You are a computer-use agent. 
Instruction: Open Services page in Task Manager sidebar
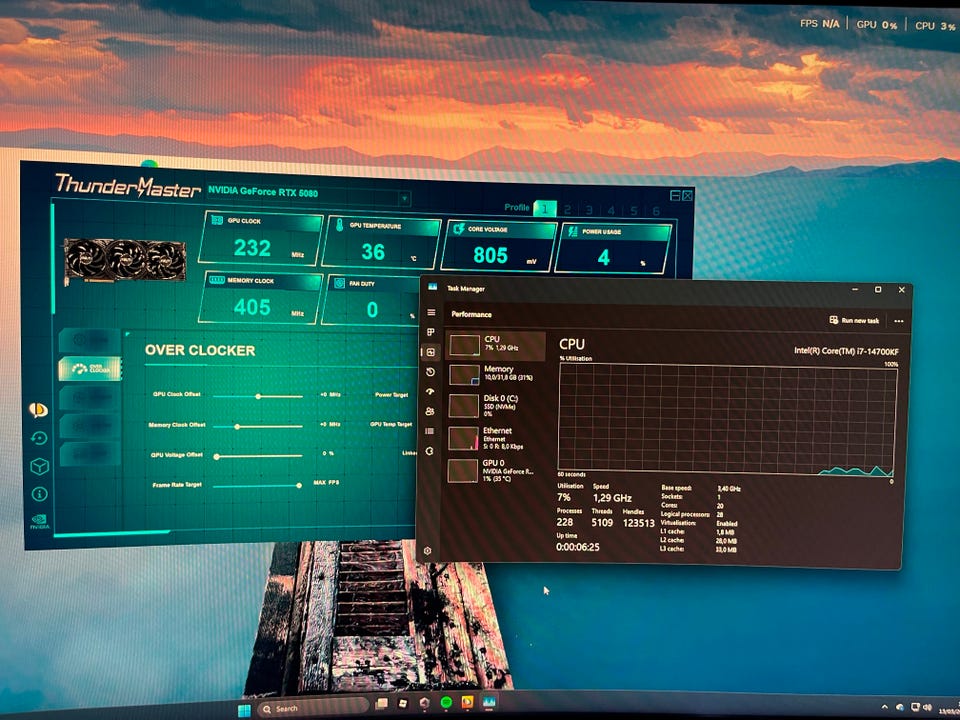pos(429,451)
